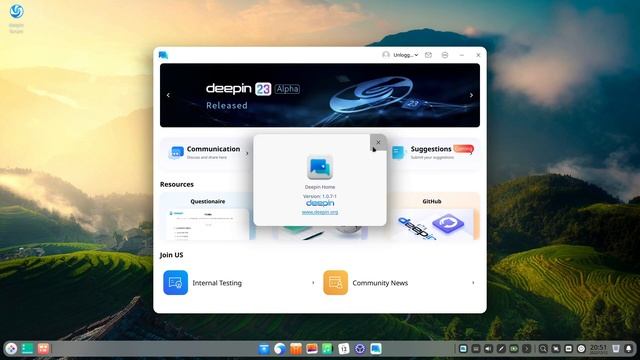Show the previous banner slide
640x360 pixels.
pos(168,95)
